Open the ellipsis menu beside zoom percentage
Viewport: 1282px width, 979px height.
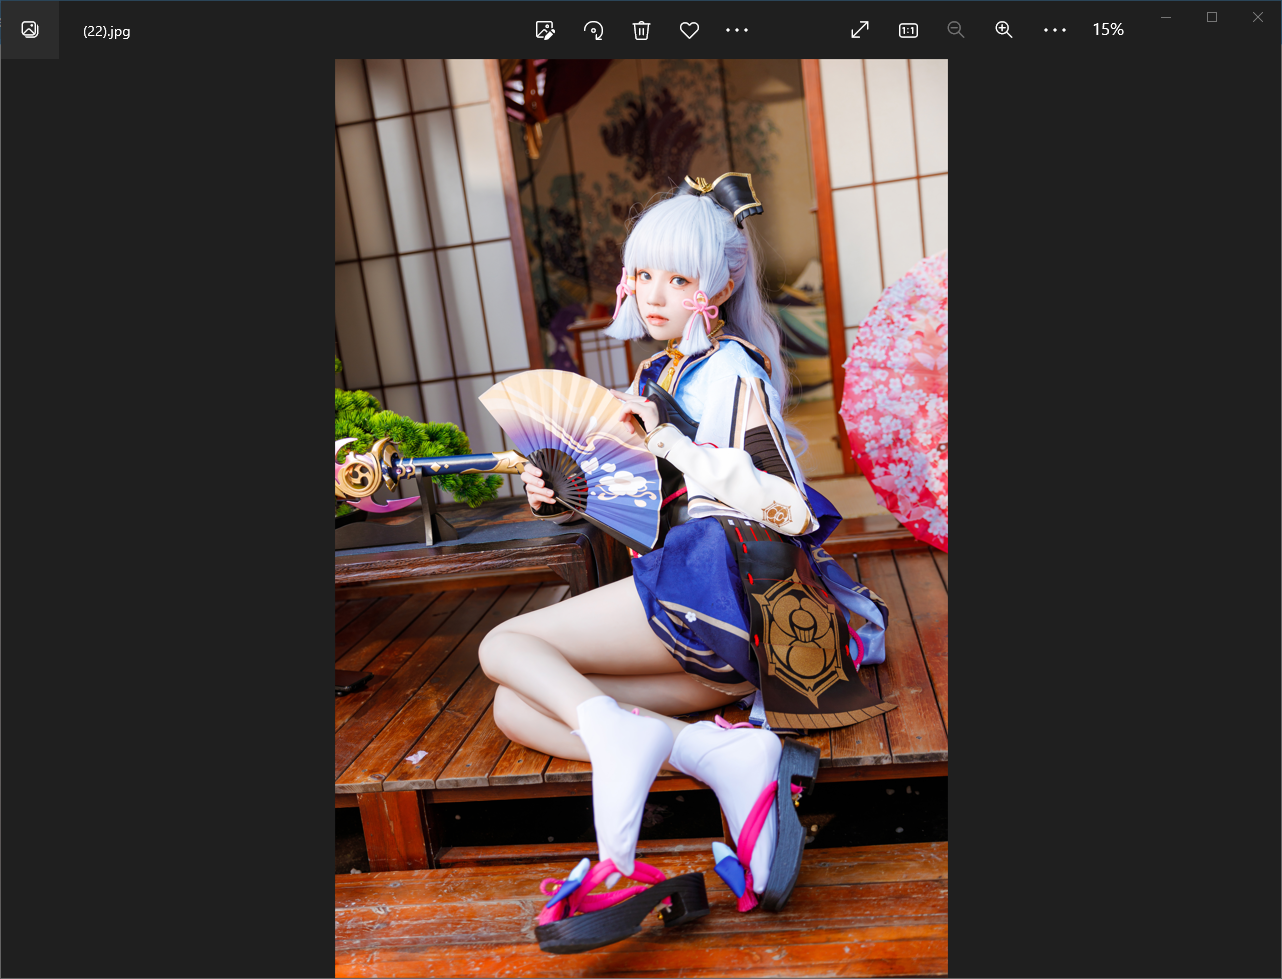pos(1055,30)
